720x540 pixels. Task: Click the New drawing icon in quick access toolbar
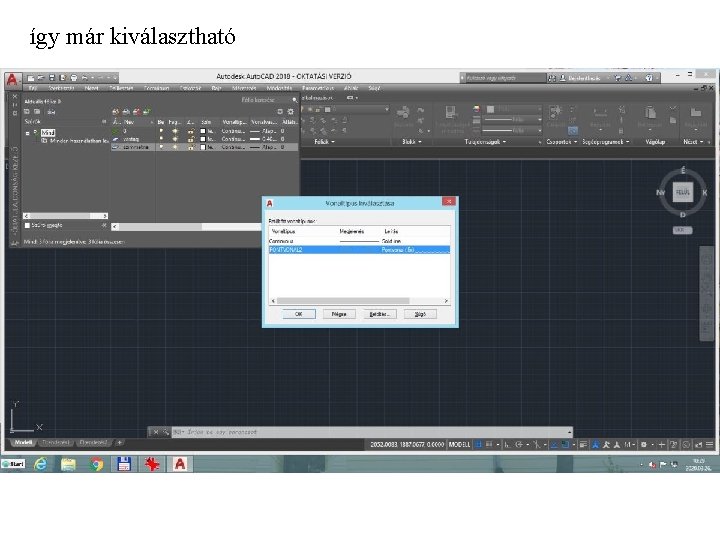31,78
